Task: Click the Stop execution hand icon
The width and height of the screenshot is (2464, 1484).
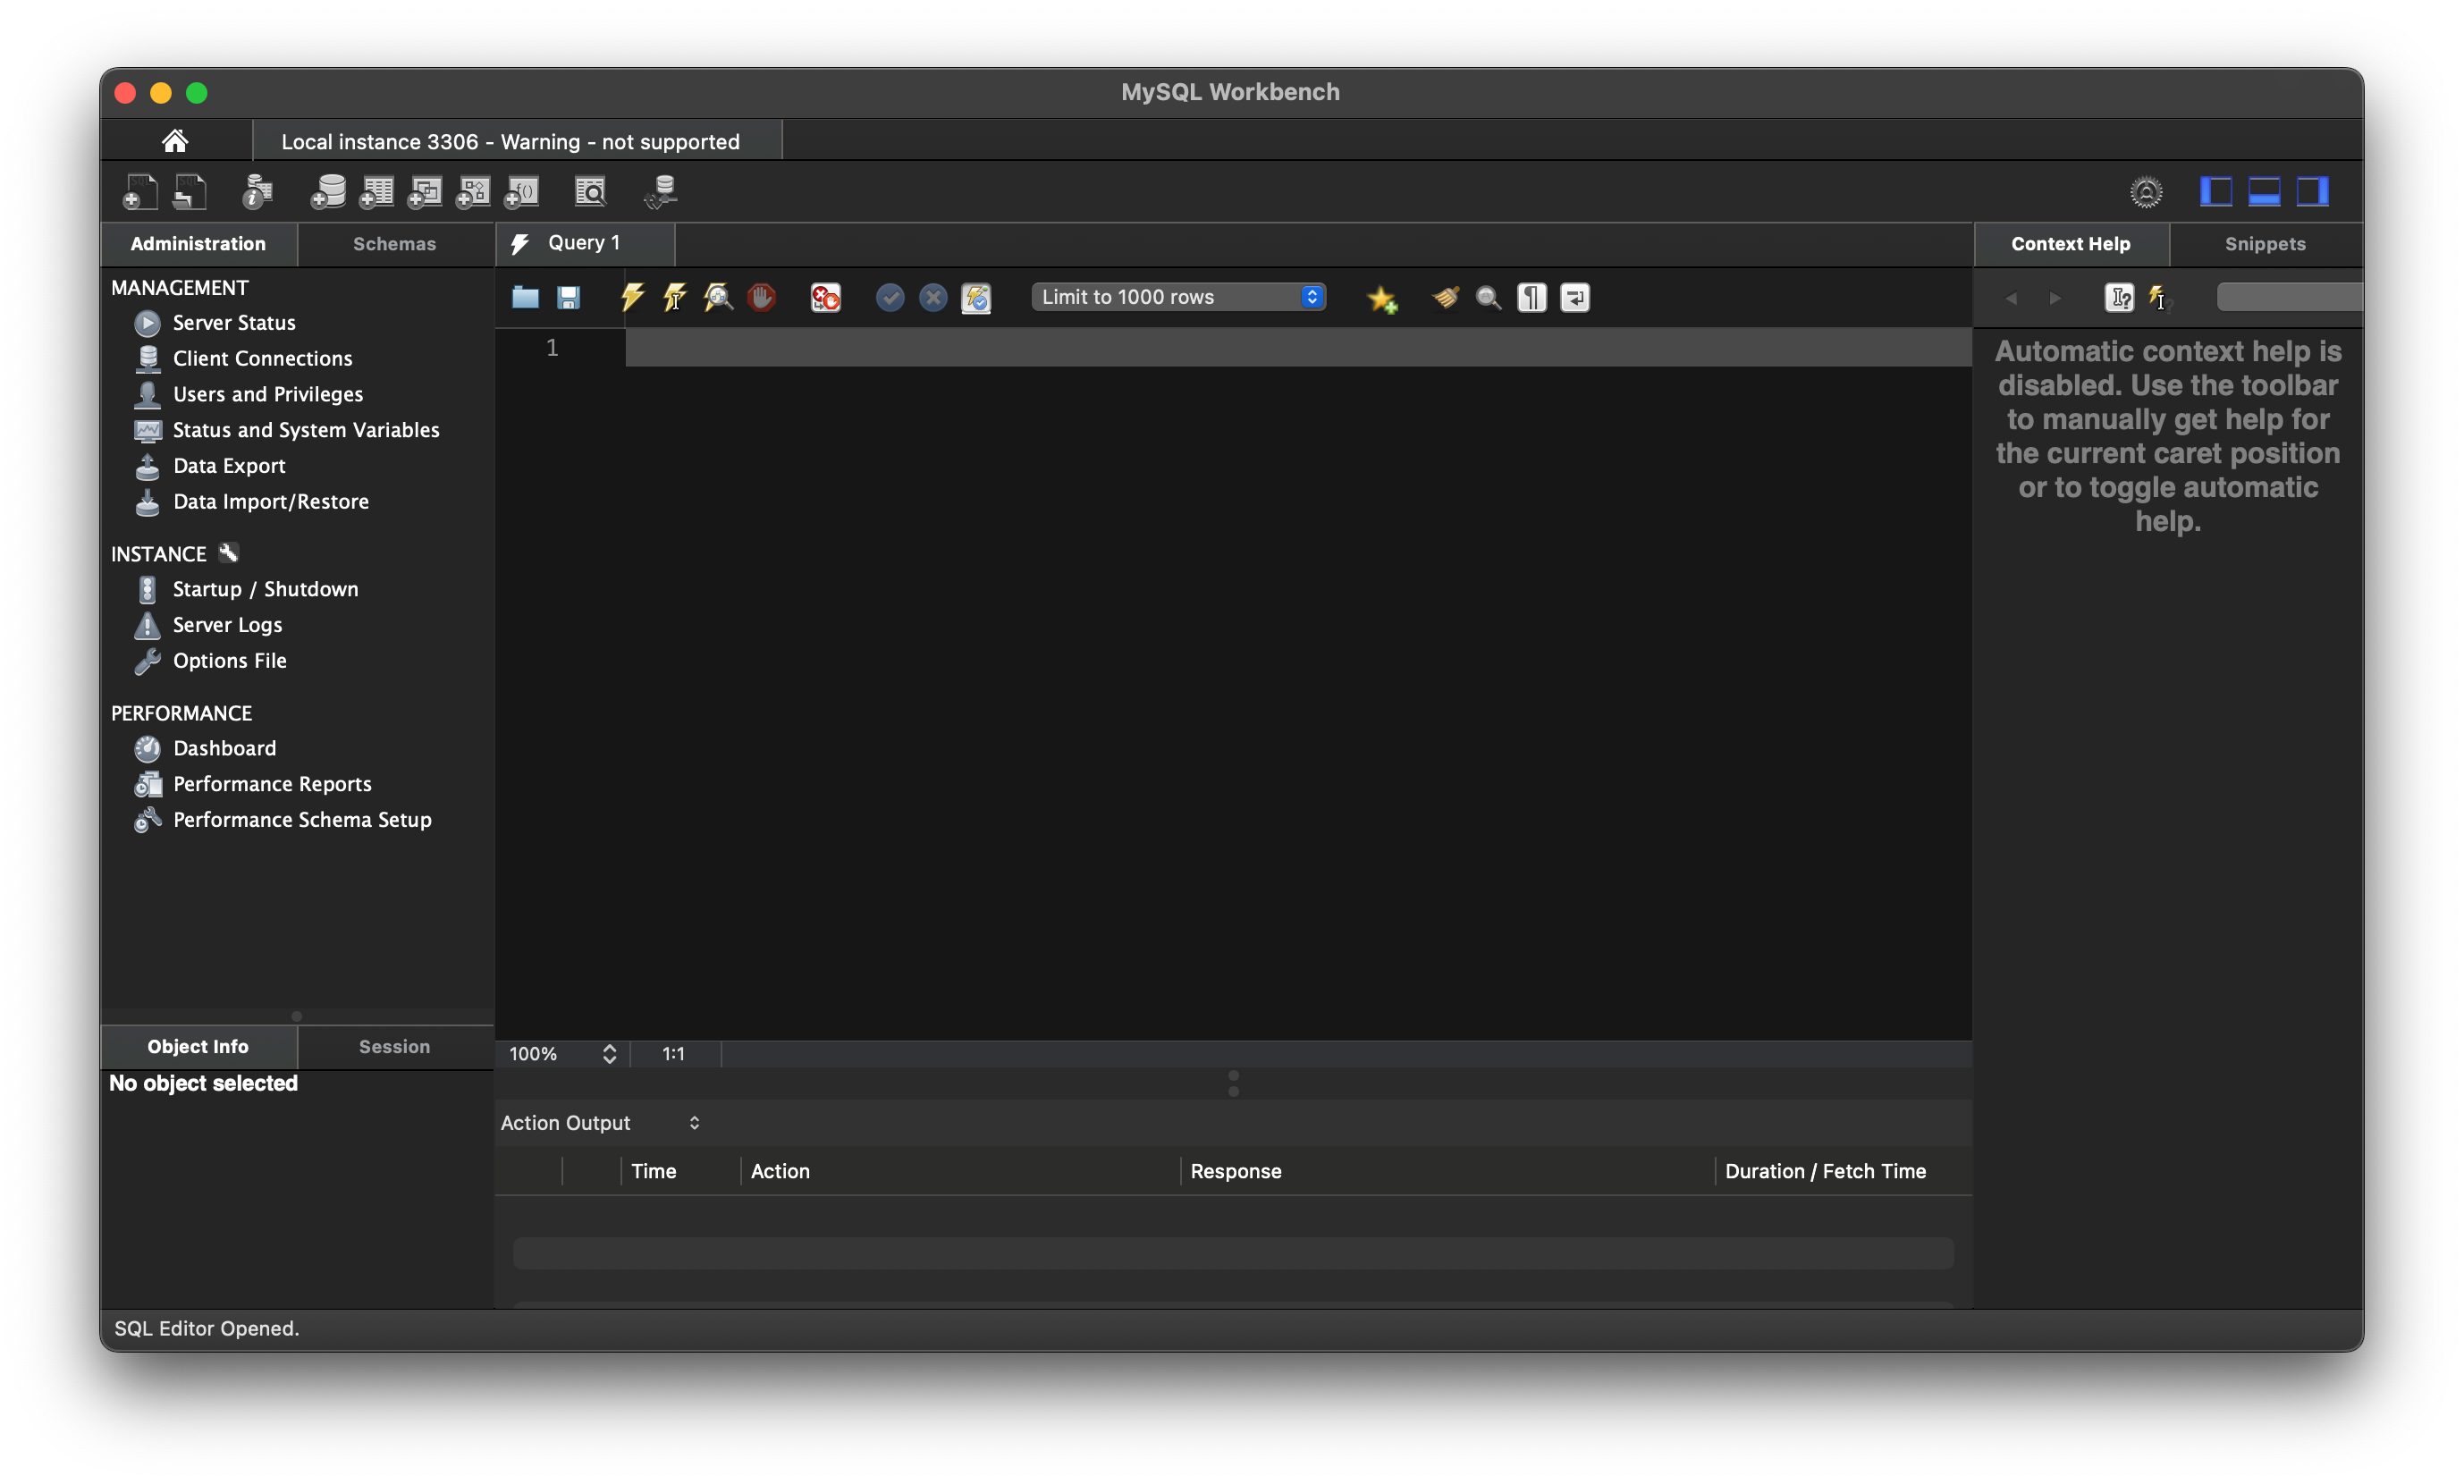Action: pyautogui.click(x=761, y=297)
